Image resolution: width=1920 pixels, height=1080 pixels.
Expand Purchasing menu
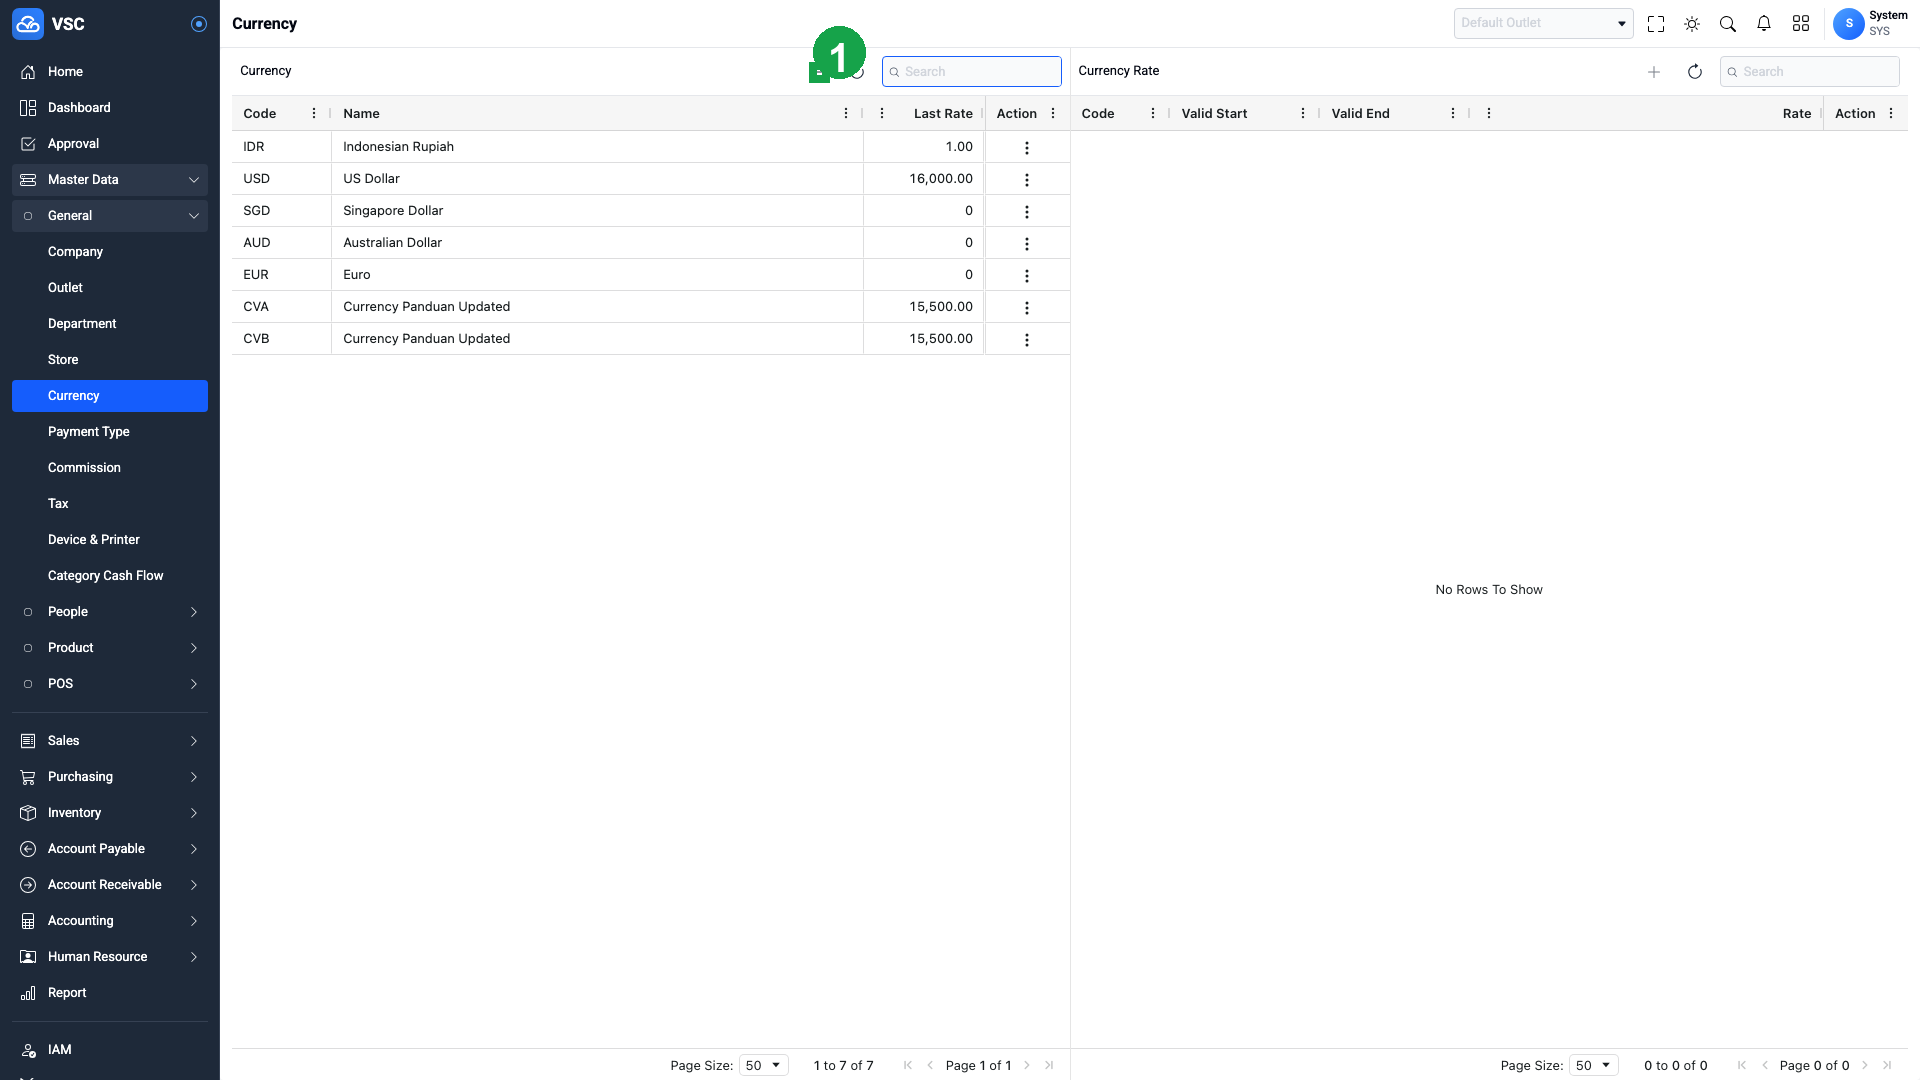pyautogui.click(x=110, y=777)
